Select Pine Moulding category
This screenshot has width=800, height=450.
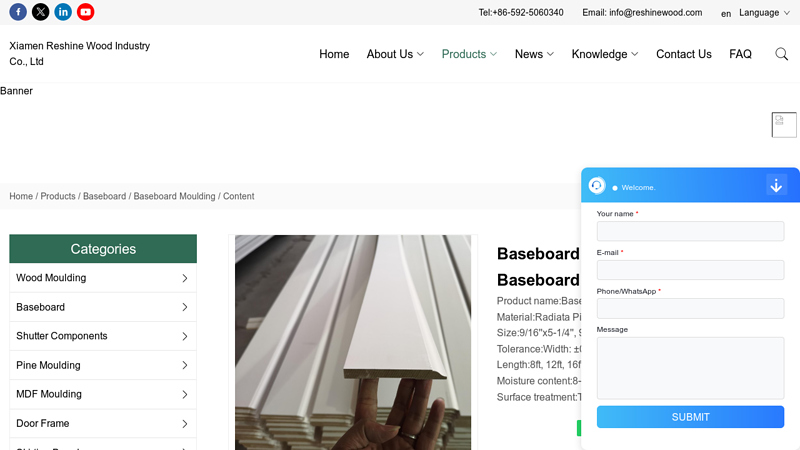coord(48,365)
